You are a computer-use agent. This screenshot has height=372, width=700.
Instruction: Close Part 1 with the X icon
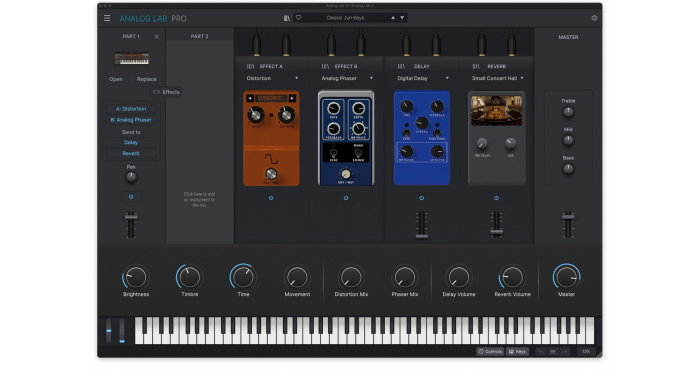coord(156,37)
